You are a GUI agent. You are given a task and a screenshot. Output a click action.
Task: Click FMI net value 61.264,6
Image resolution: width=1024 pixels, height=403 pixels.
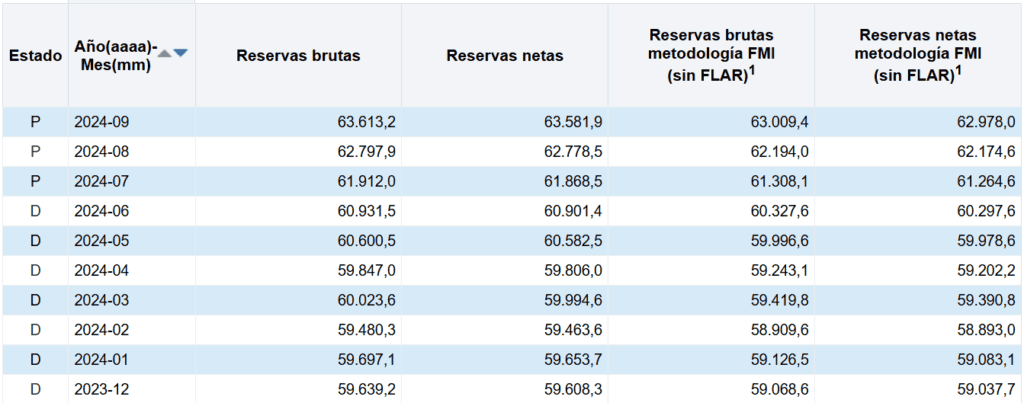pyautogui.click(x=987, y=182)
